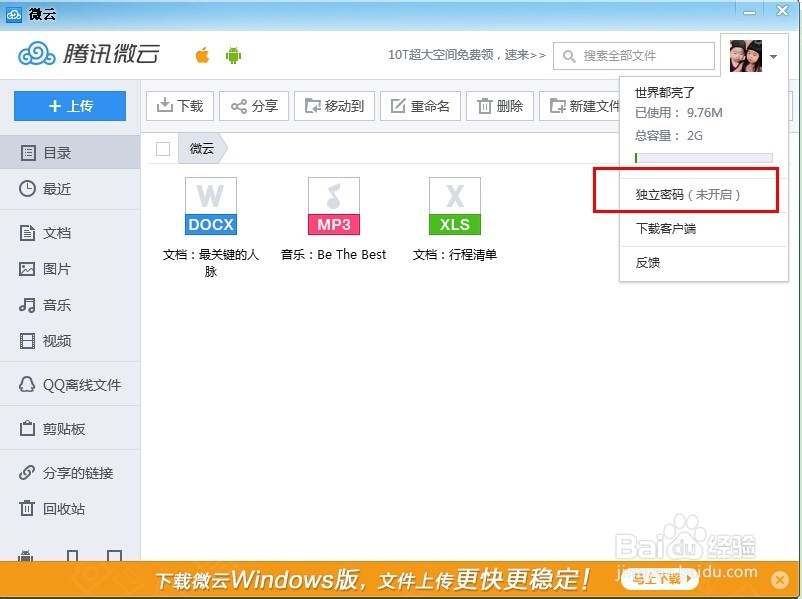Select the 分享 (Share) toolbar icon
The height and width of the screenshot is (599, 802).
tap(253, 105)
